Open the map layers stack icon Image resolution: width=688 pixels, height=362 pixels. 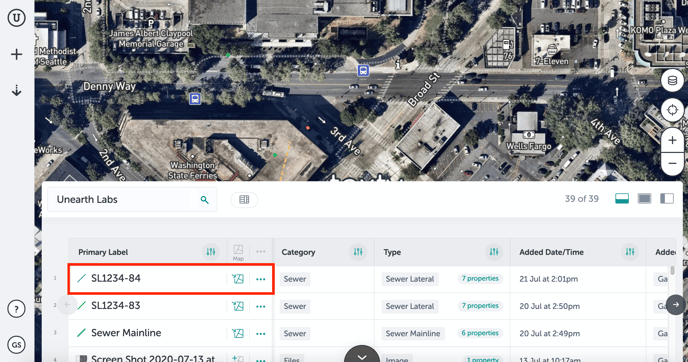coord(672,81)
